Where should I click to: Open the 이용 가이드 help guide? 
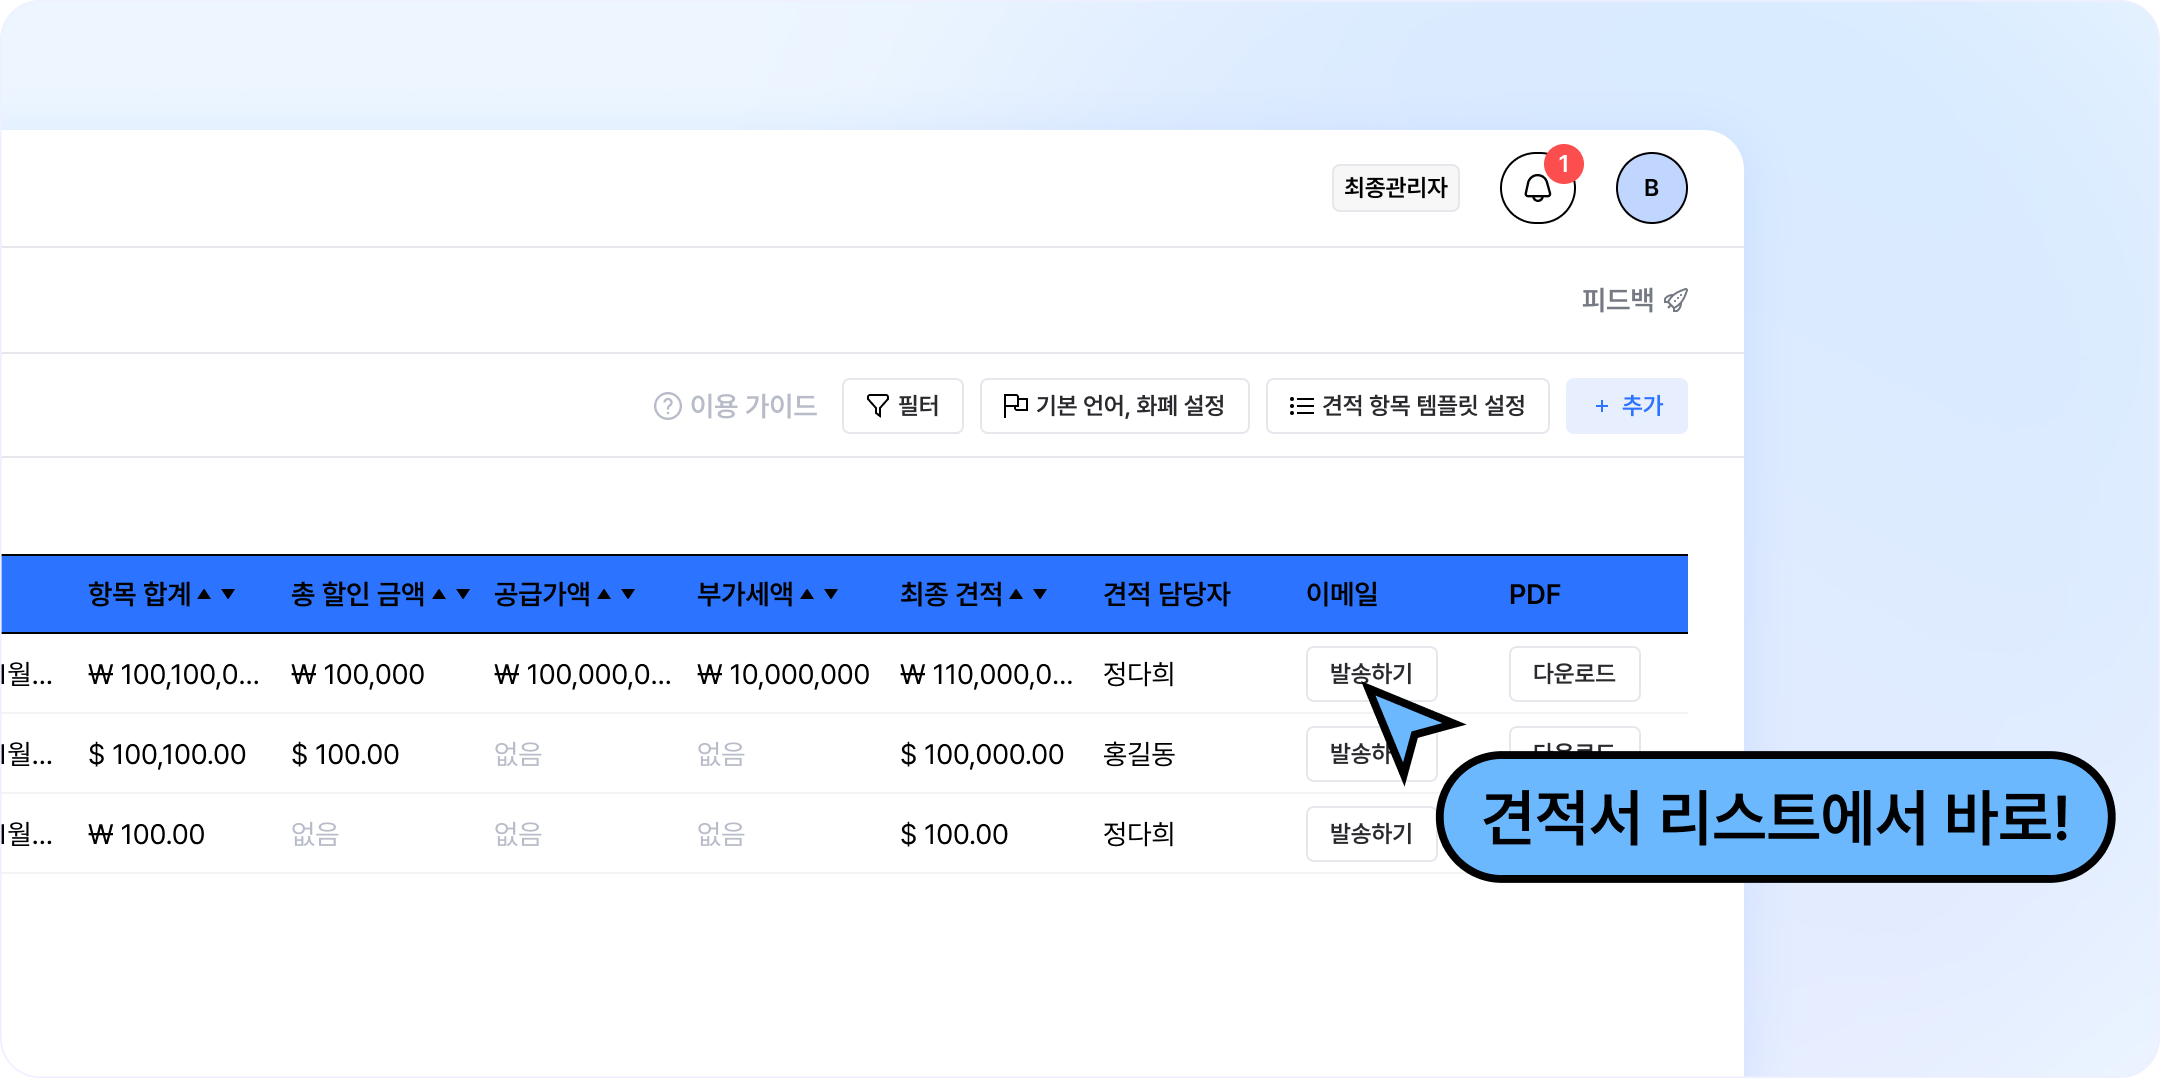[735, 406]
